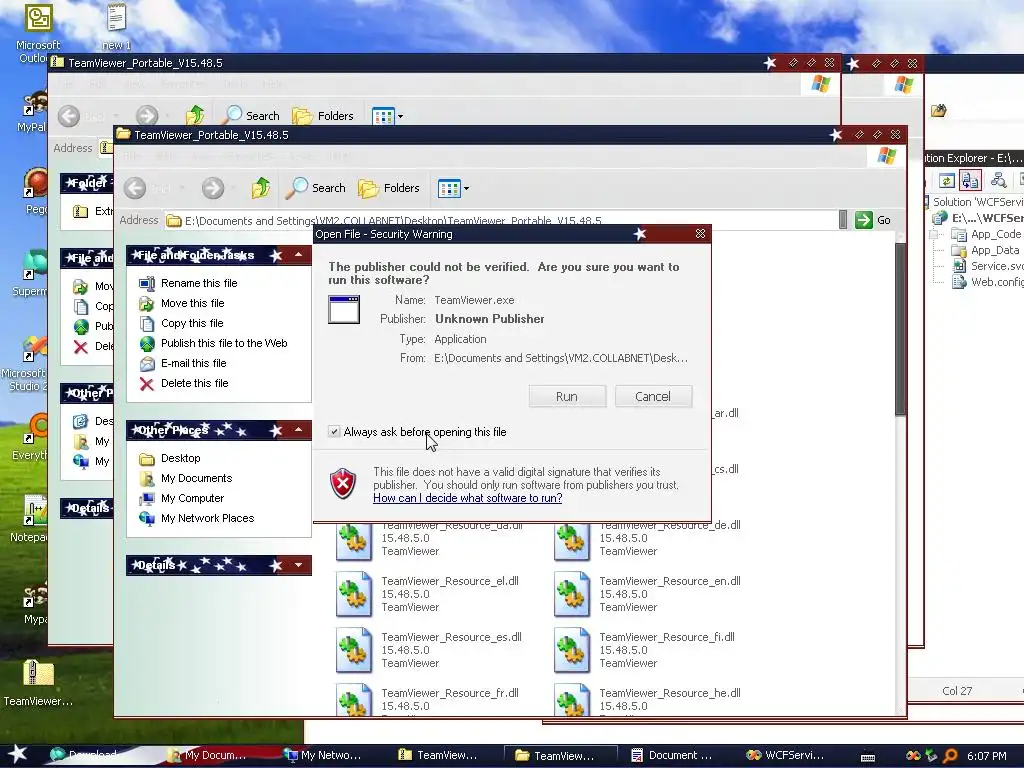1024x768 pixels.
Task: Select TeamViewer_Resource_fi.dll file icon
Action: pos(571,650)
